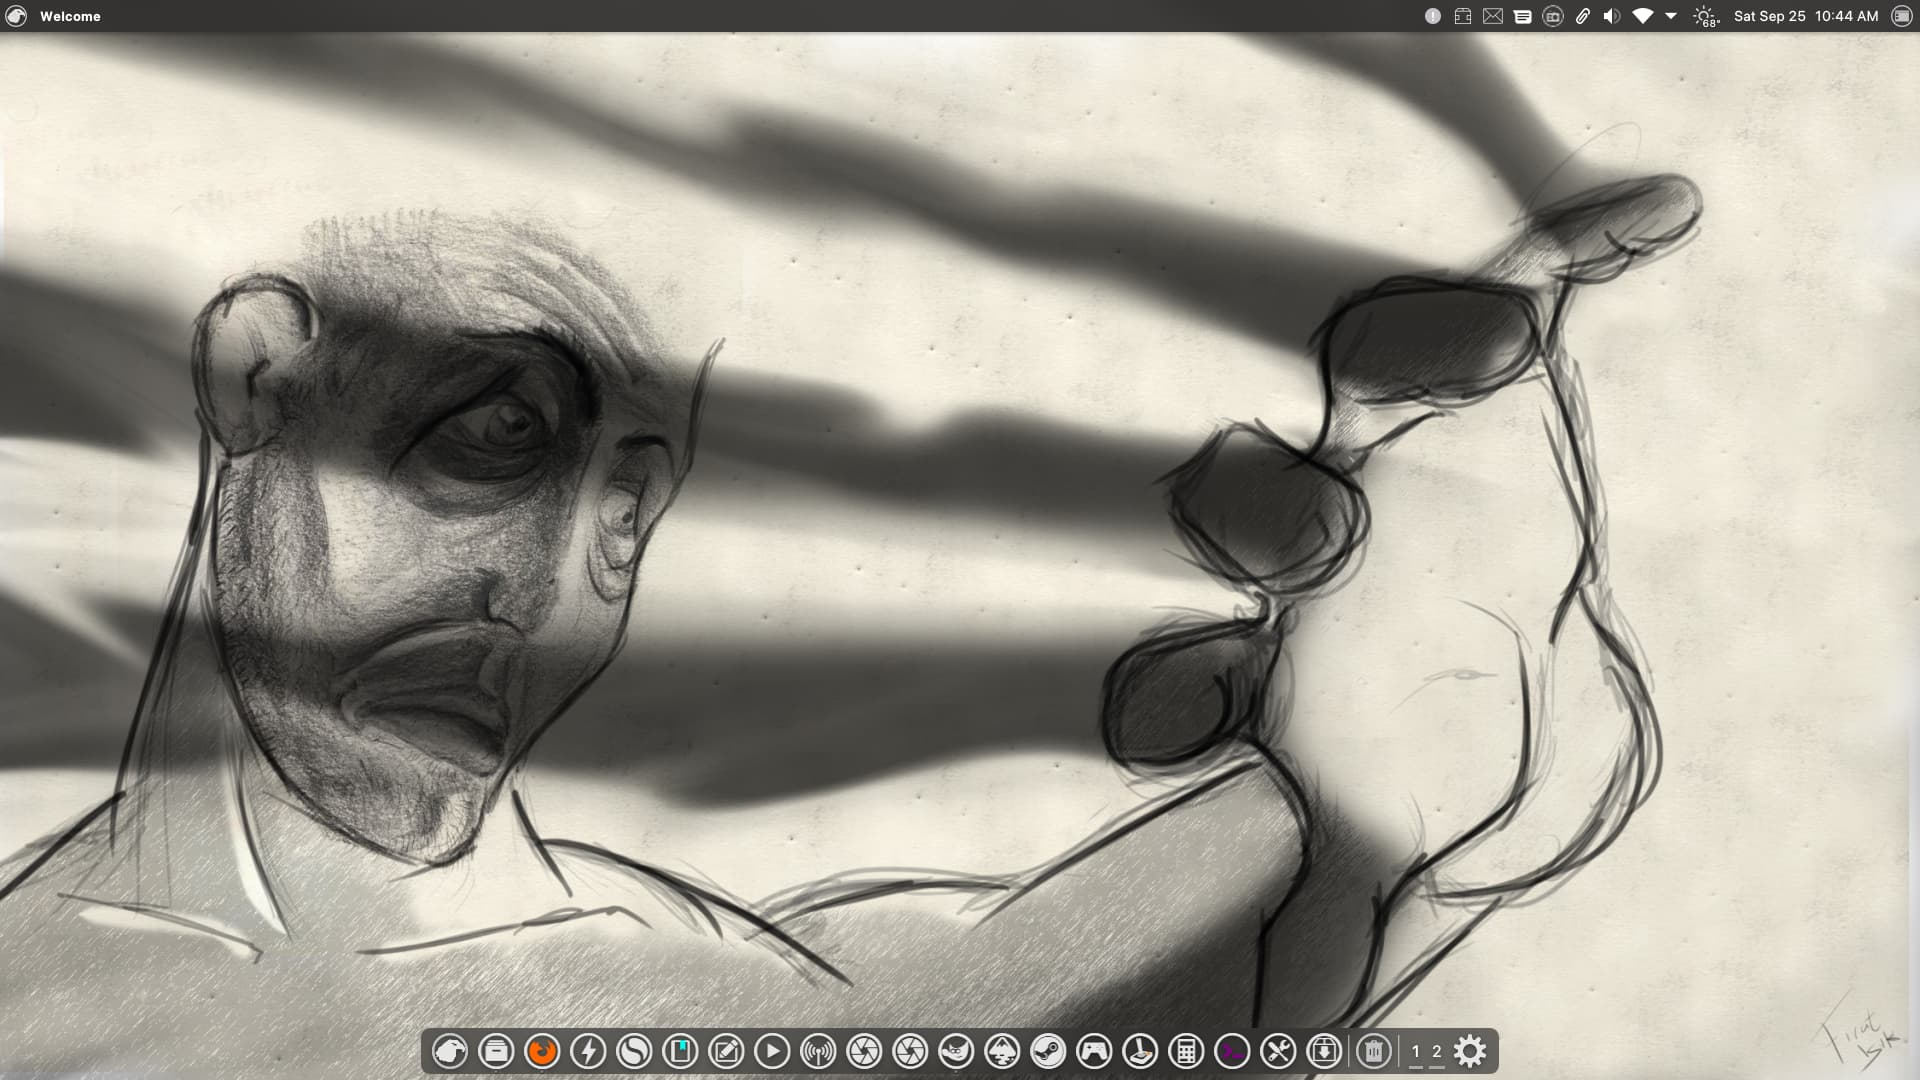Open the media player play icon
The width and height of the screenshot is (1920, 1080).
coord(772,1051)
